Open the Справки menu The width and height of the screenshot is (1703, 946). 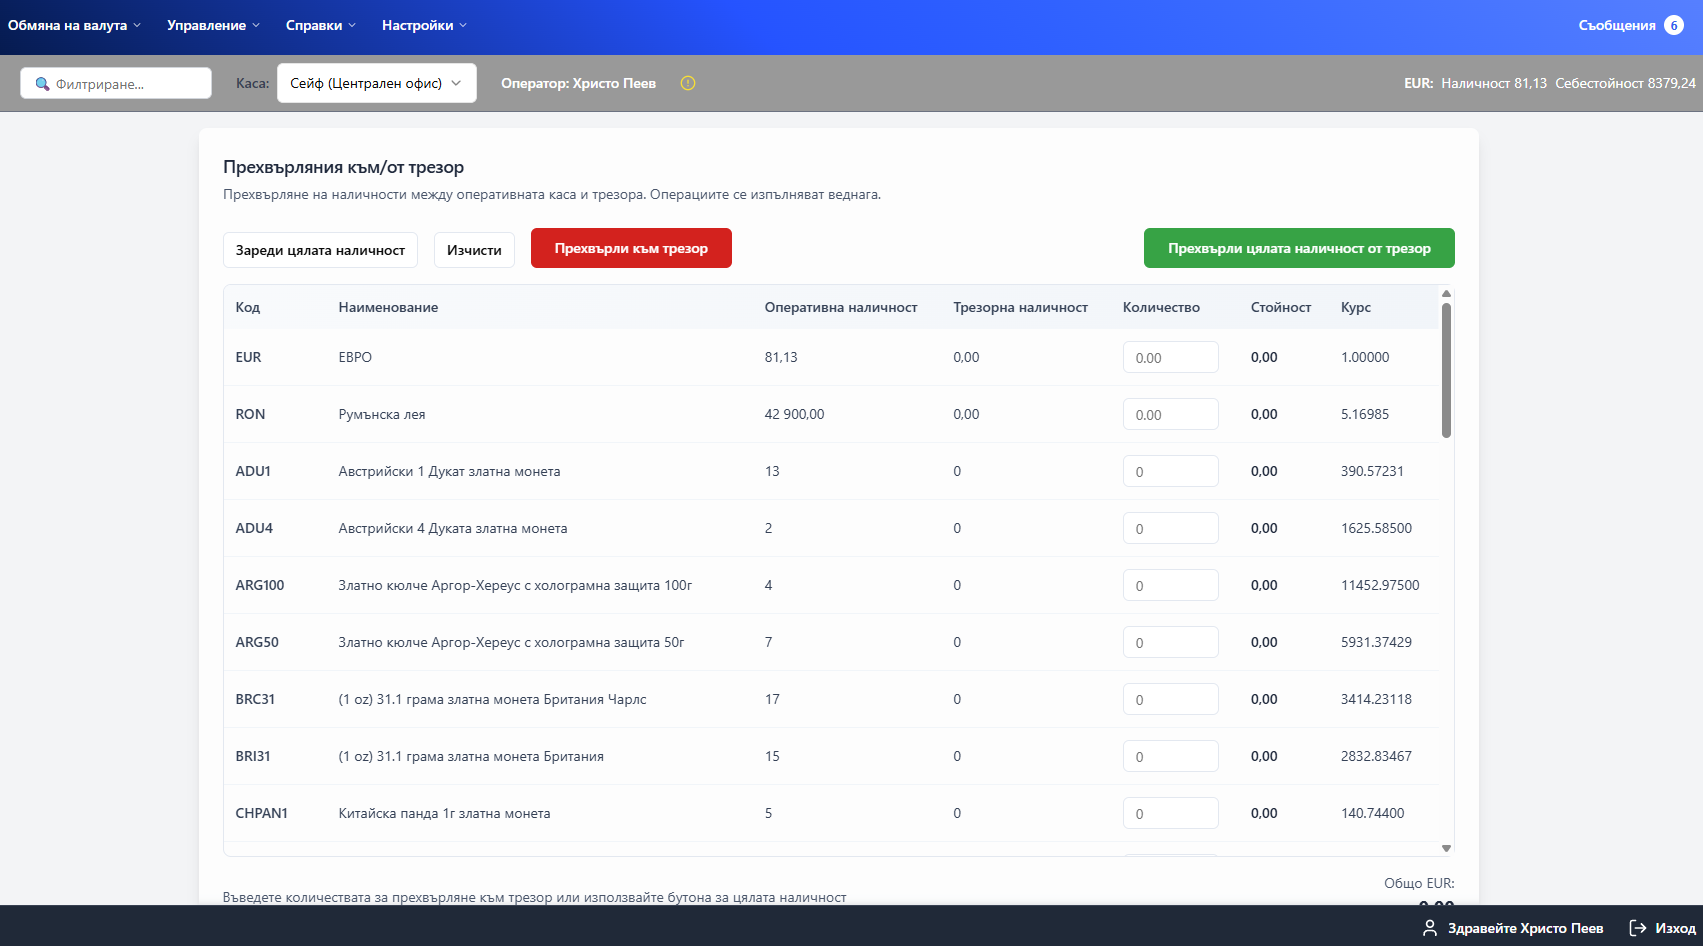click(320, 25)
